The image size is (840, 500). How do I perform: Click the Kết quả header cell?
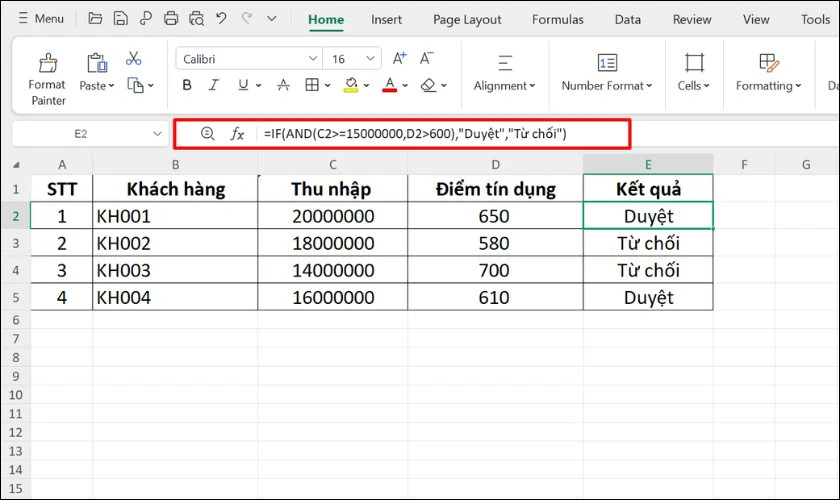click(648, 189)
